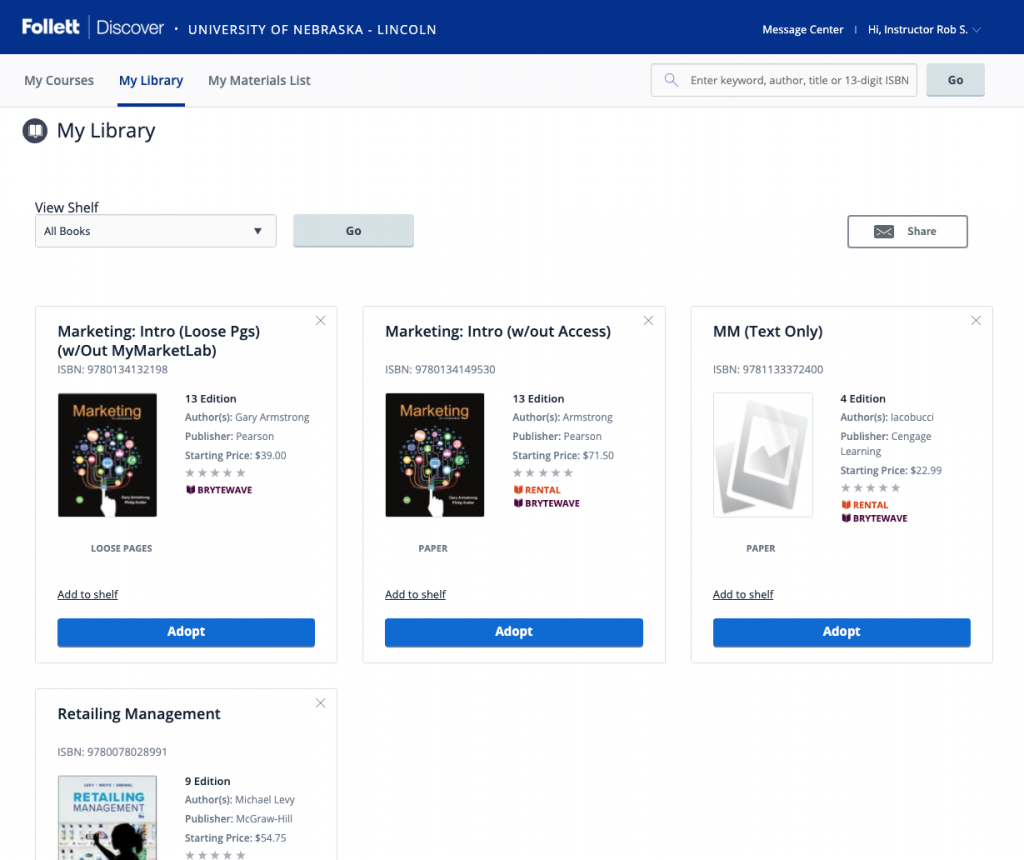Click Go next to the View Shelf selector
This screenshot has width=1024, height=860.
click(x=353, y=230)
